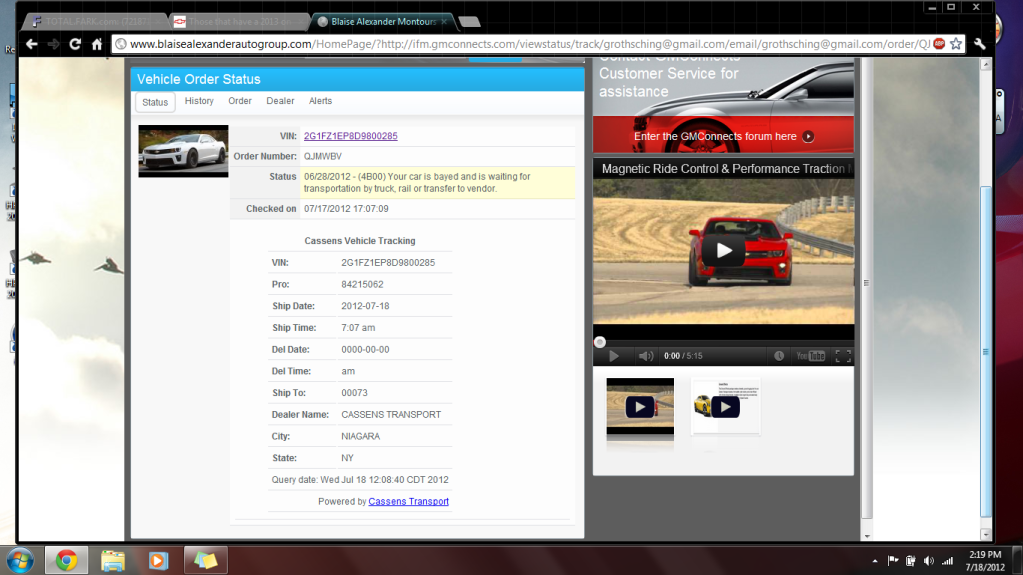Open a new browser tab
The width and height of the screenshot is (1023, 575).
coord(468,21)
